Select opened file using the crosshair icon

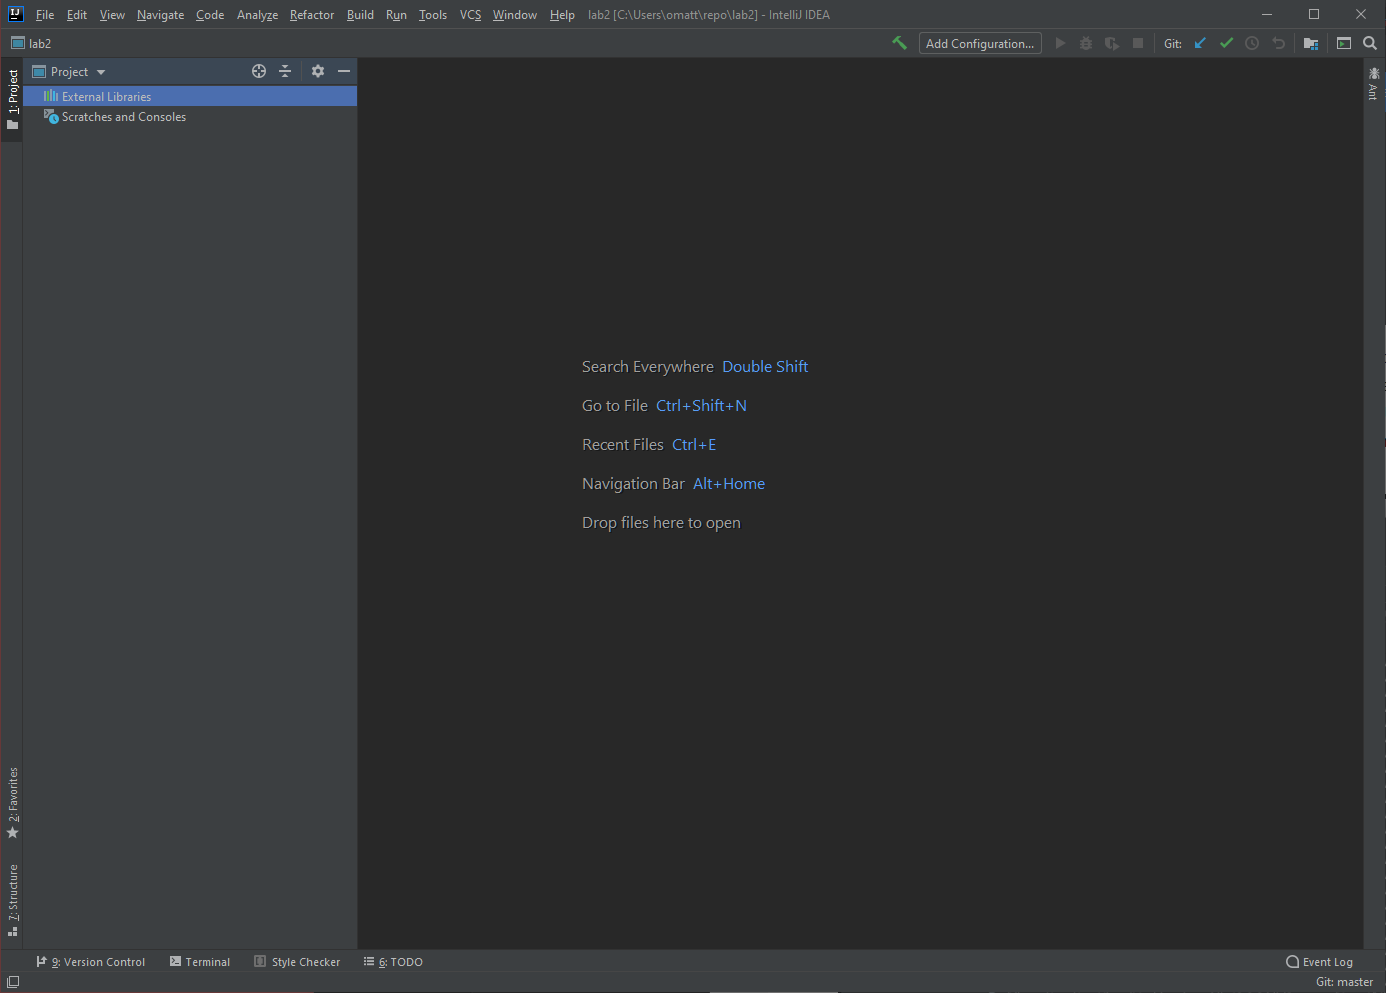click(259, 71)
